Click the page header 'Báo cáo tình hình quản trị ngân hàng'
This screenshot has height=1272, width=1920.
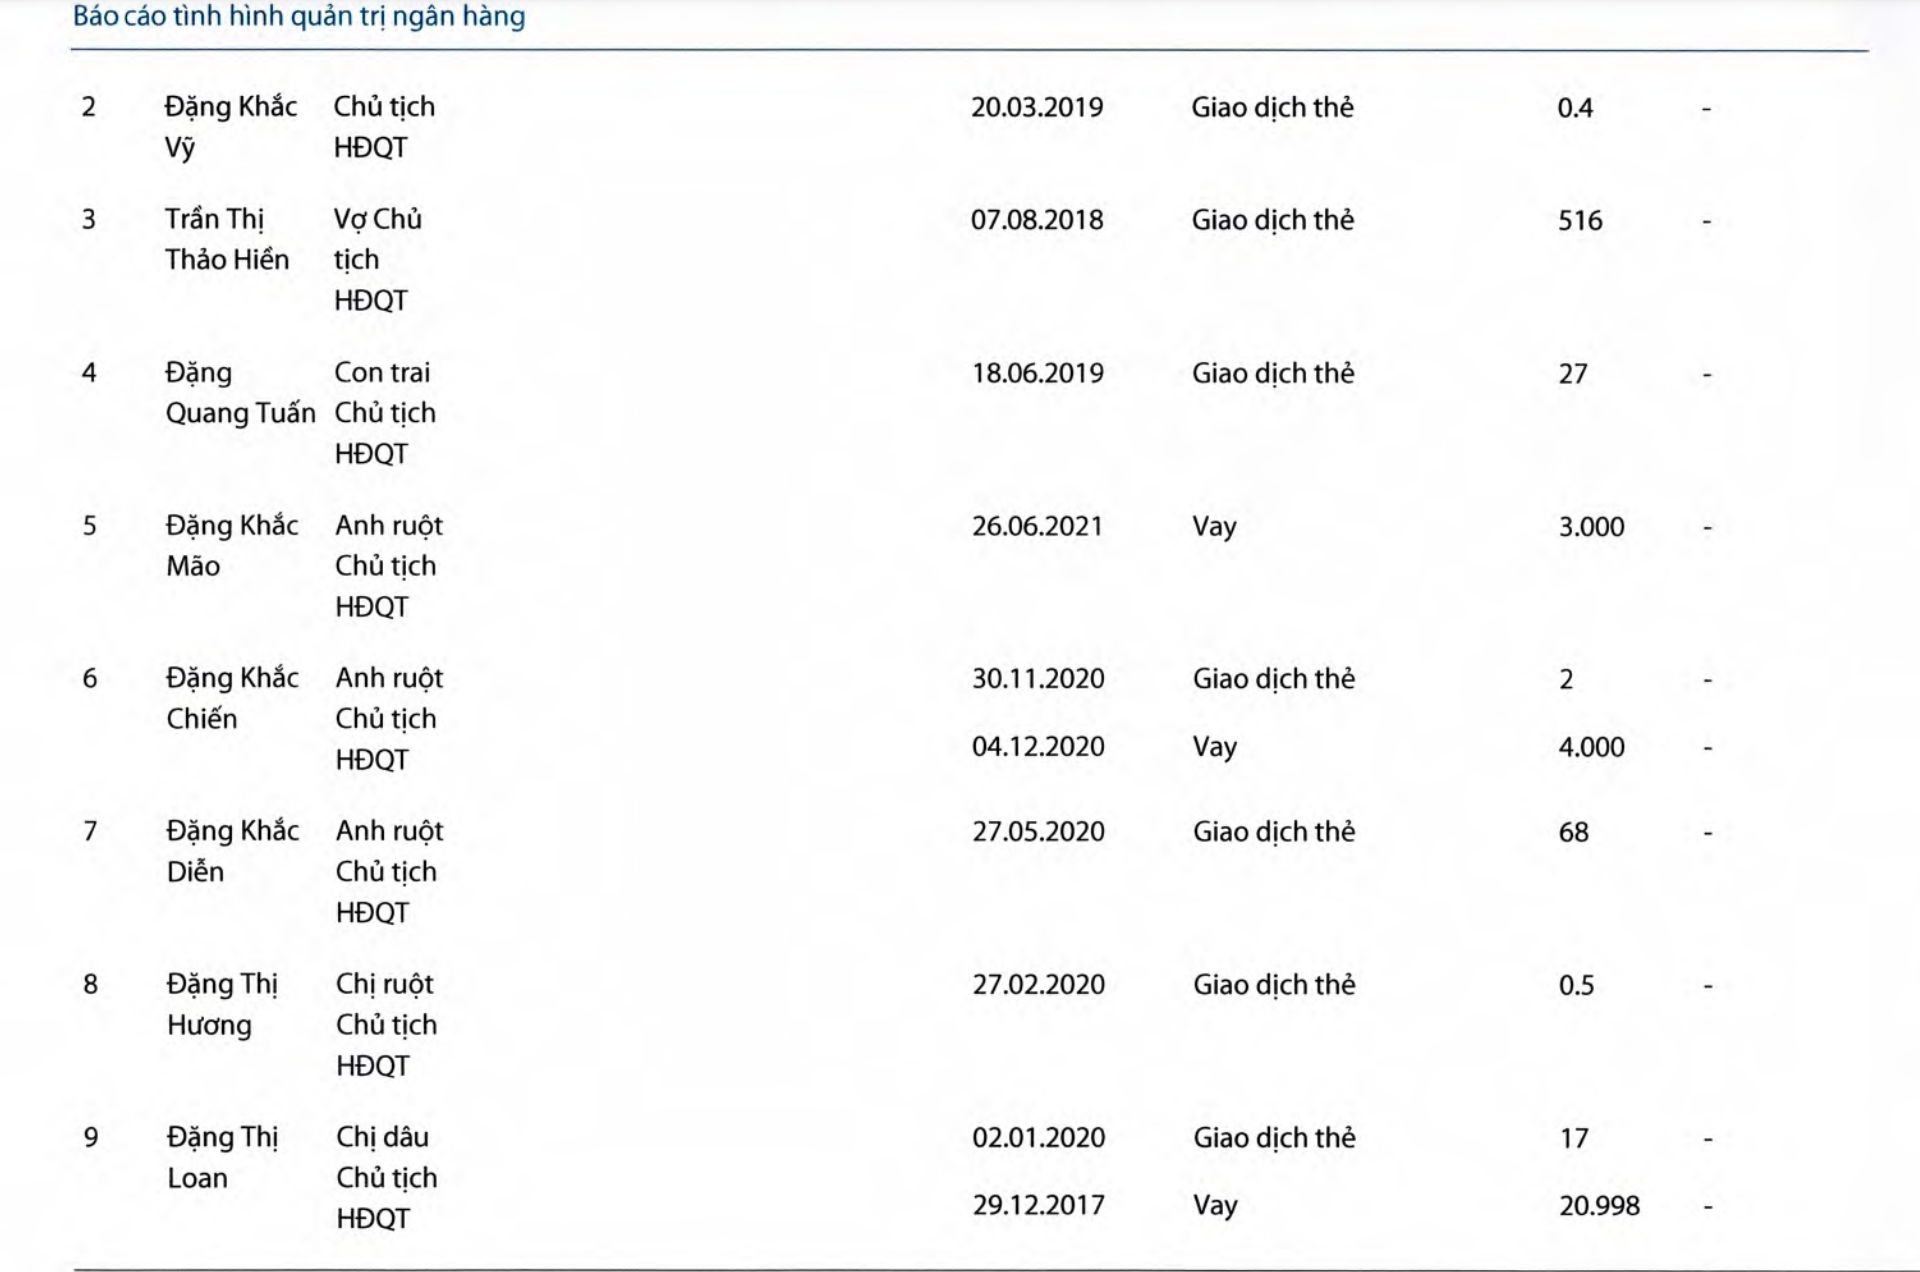coord(299,17)
